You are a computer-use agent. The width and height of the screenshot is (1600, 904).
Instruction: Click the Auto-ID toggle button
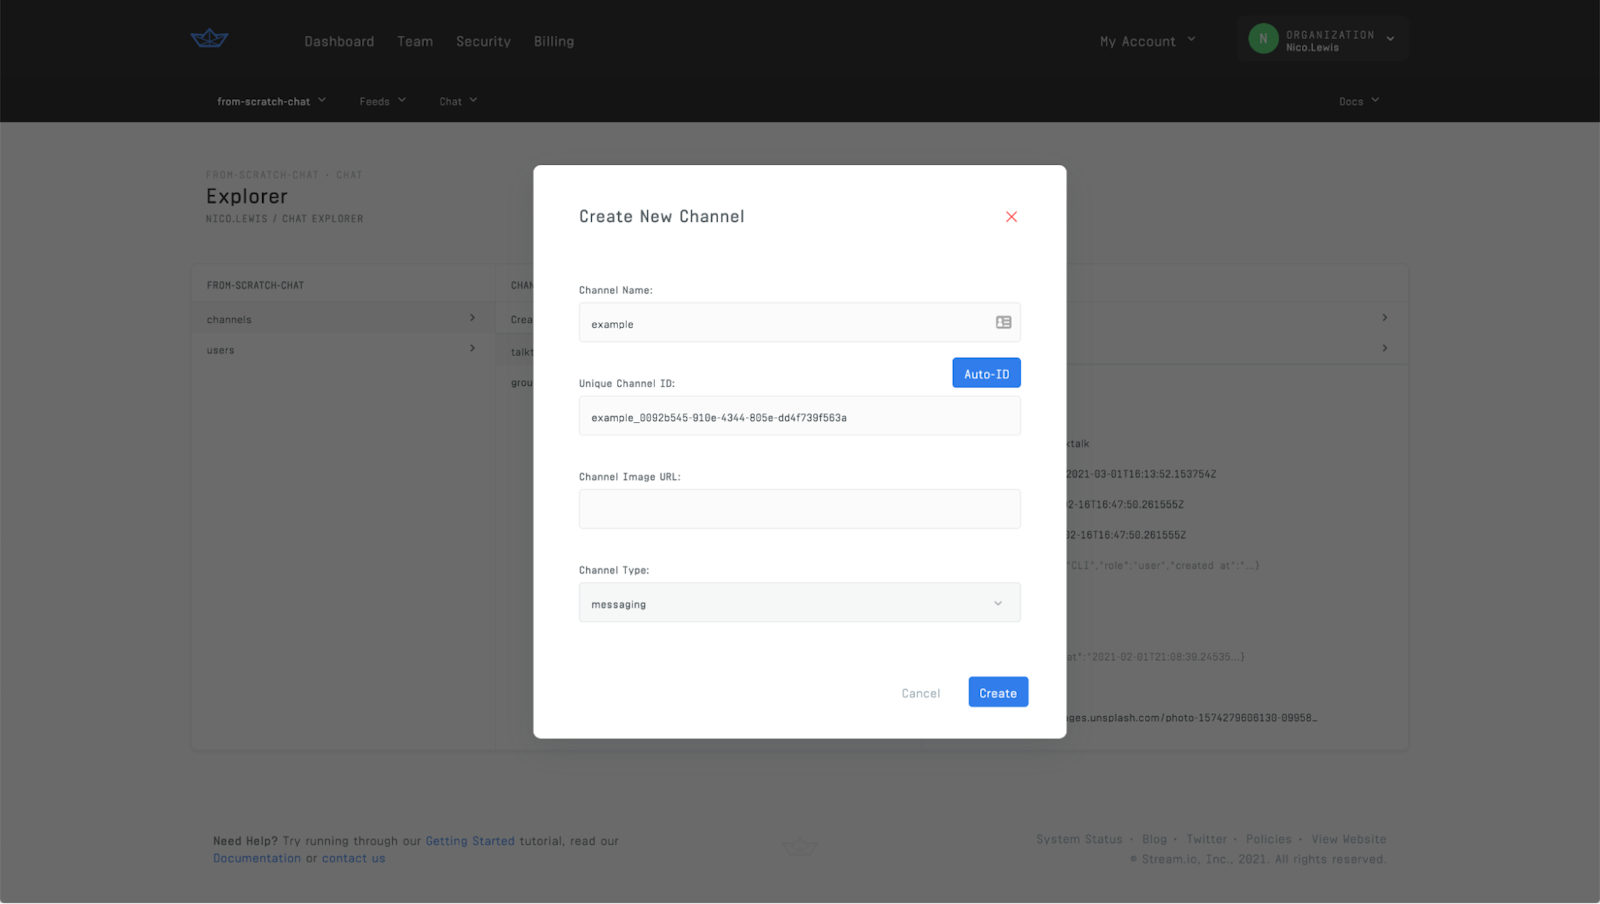[985, 372]
